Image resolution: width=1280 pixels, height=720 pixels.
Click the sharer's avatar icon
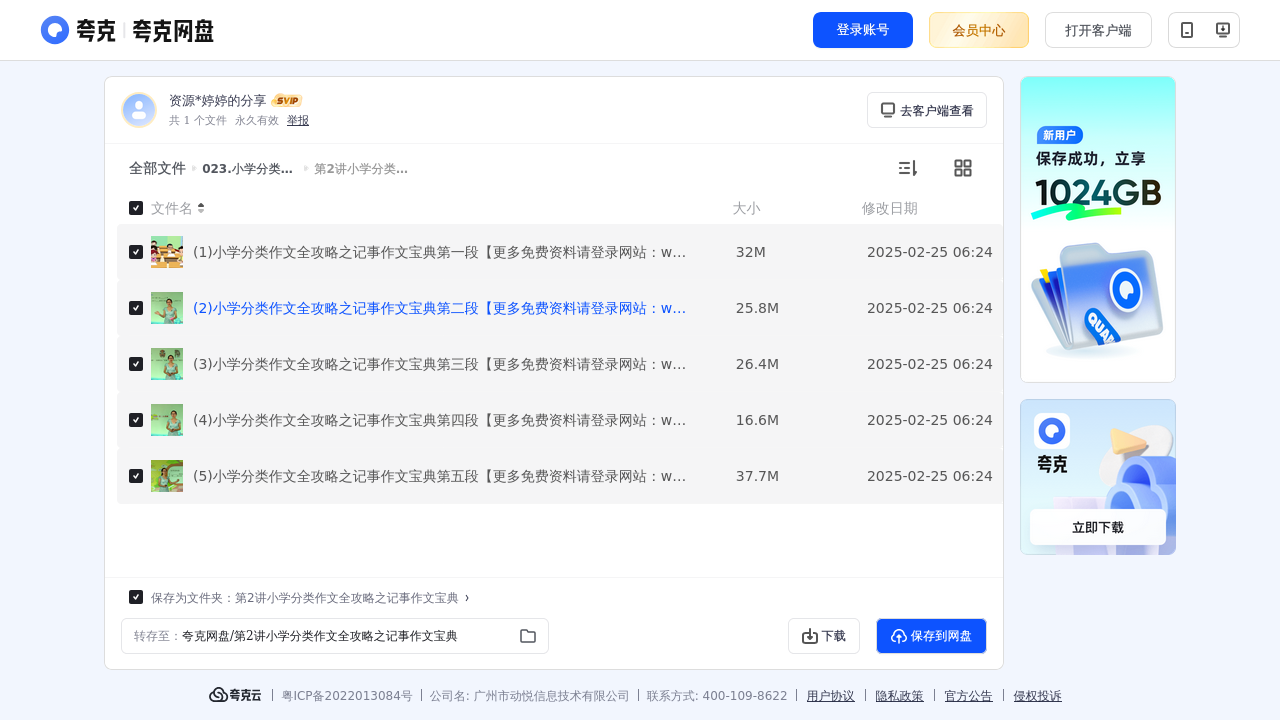[139, 110]
